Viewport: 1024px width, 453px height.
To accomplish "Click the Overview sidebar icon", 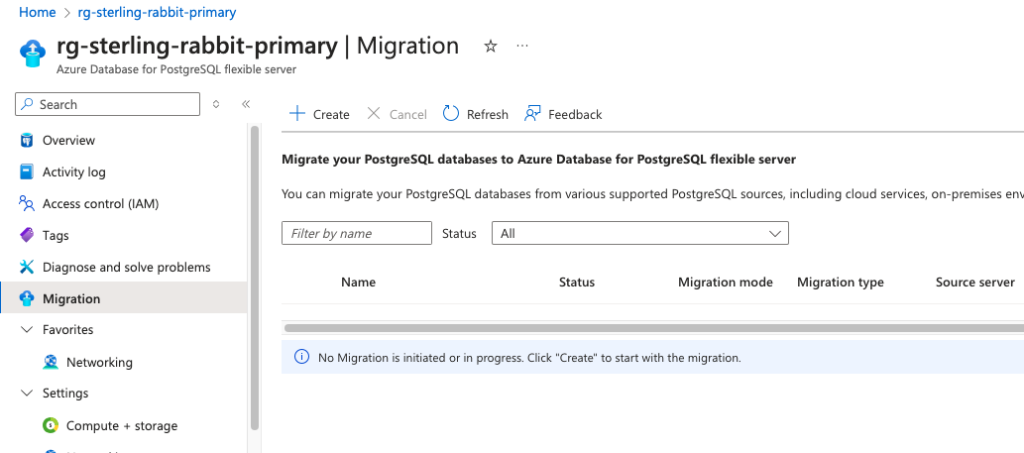I will click(27, 140).
